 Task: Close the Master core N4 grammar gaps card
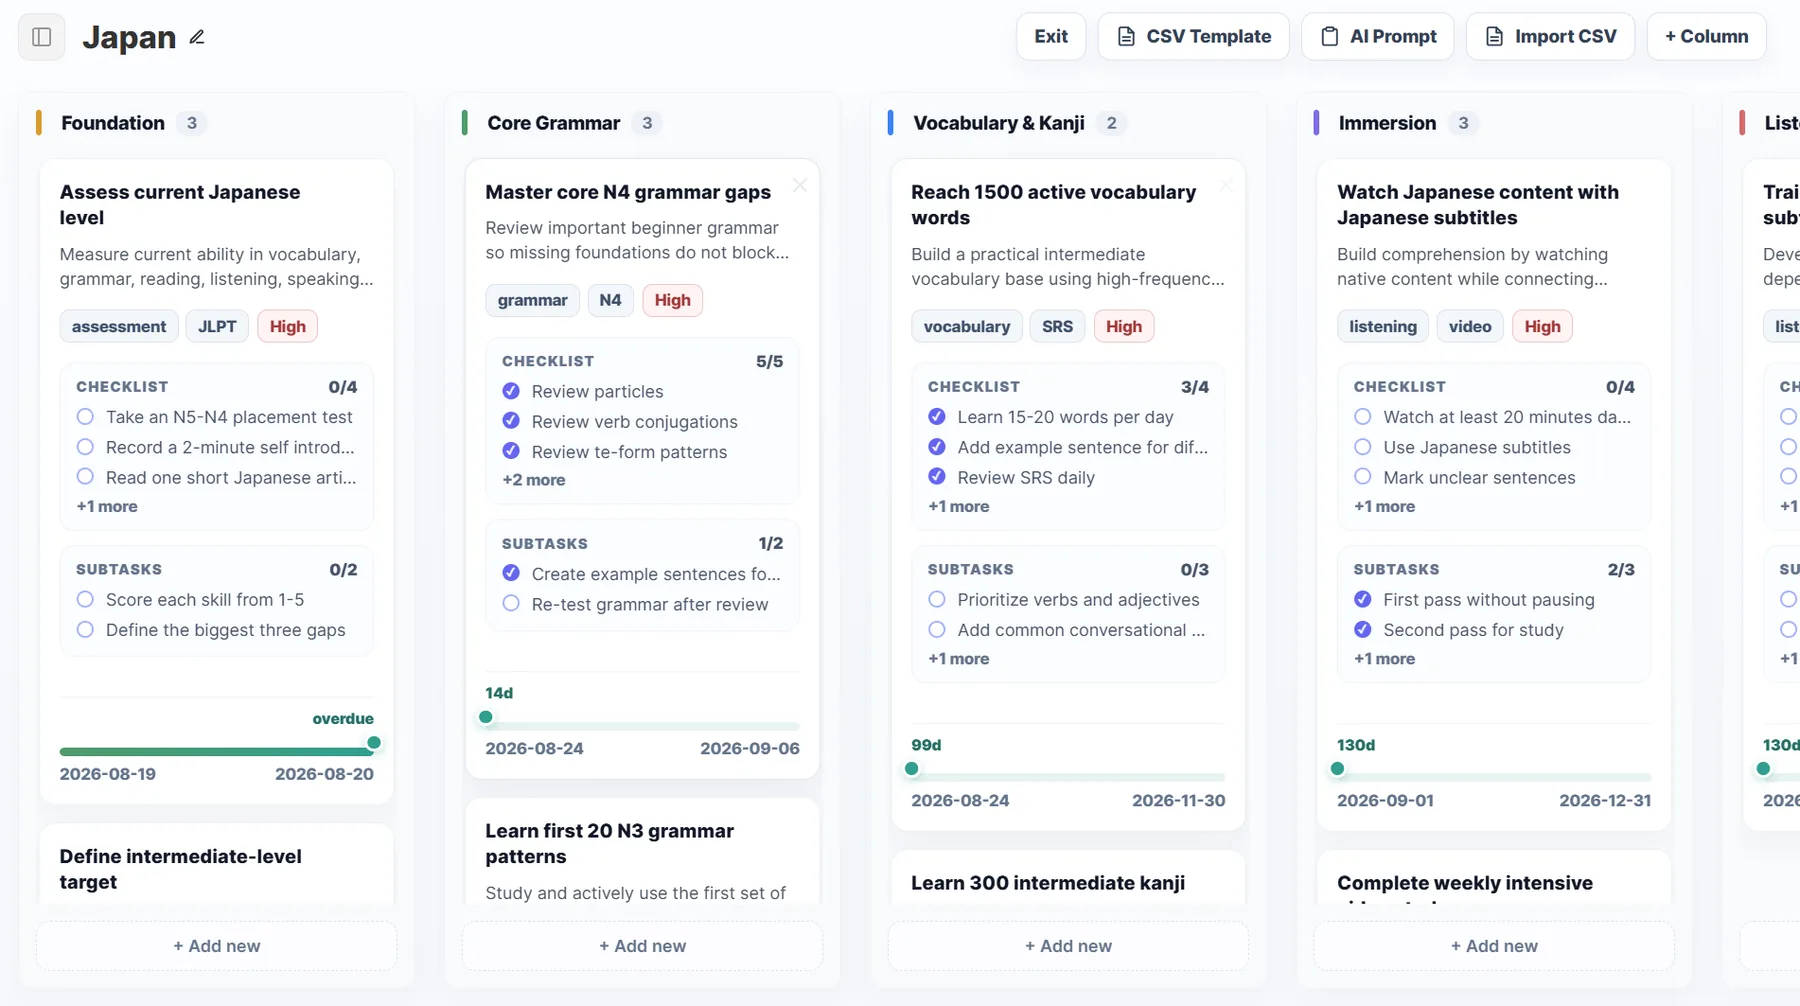tap(800, 185)
